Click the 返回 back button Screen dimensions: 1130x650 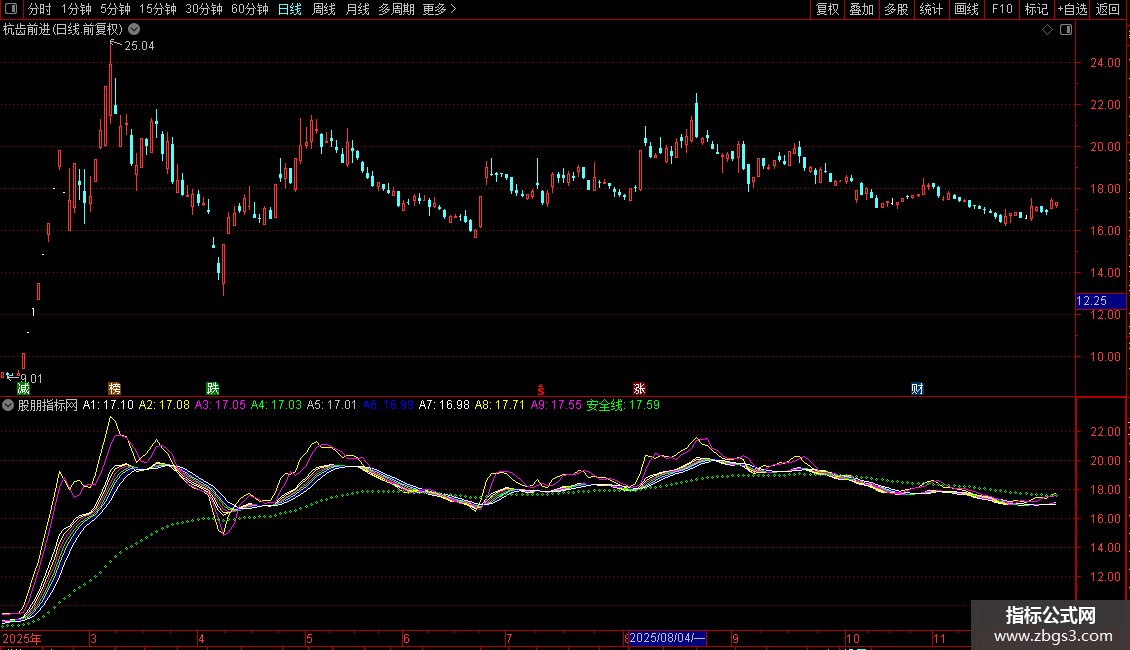point(1108,9)
